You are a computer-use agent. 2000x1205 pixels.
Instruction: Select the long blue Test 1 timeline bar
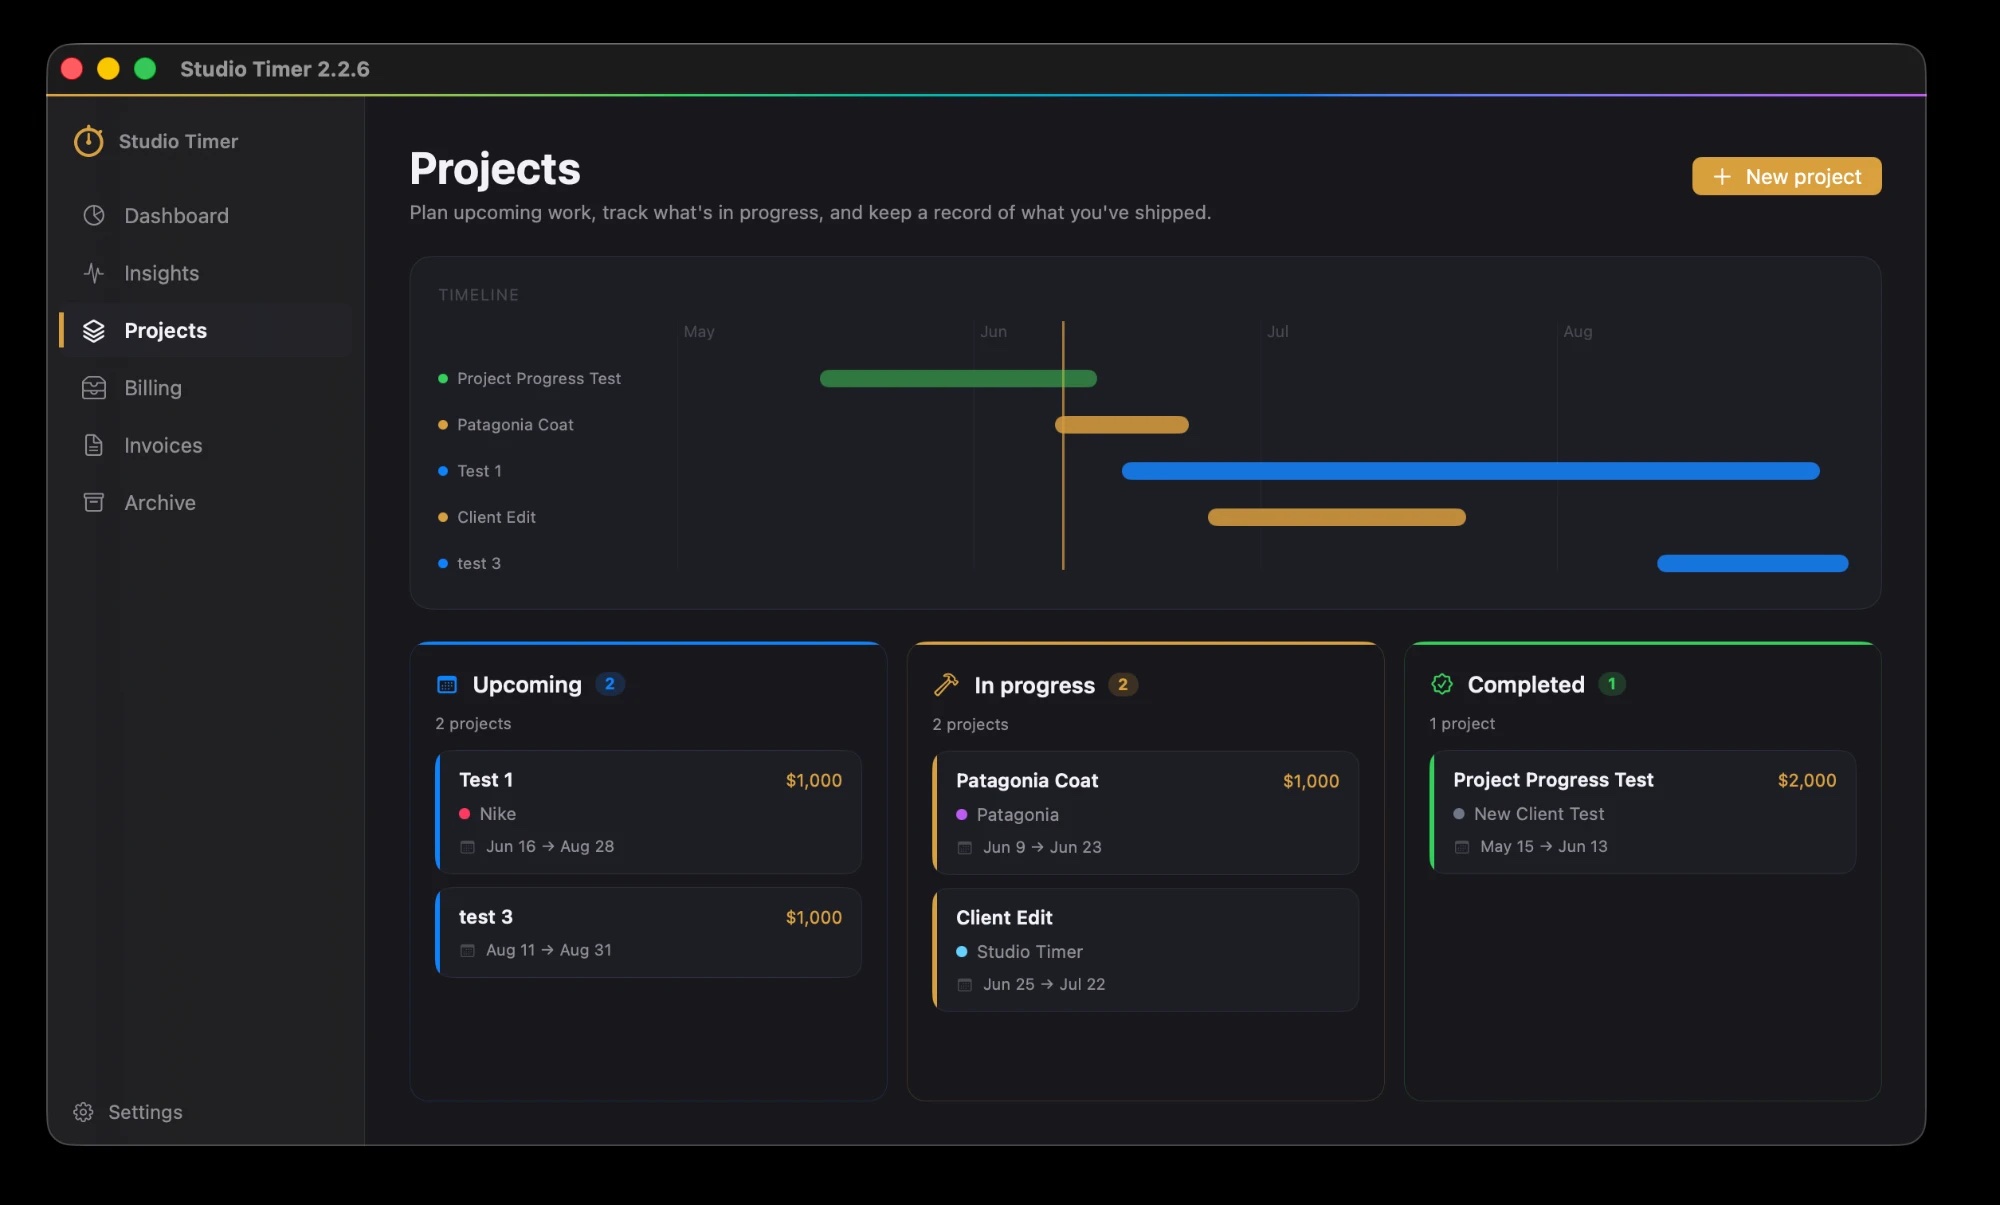pyautogui.click(x=1470, y=471)
